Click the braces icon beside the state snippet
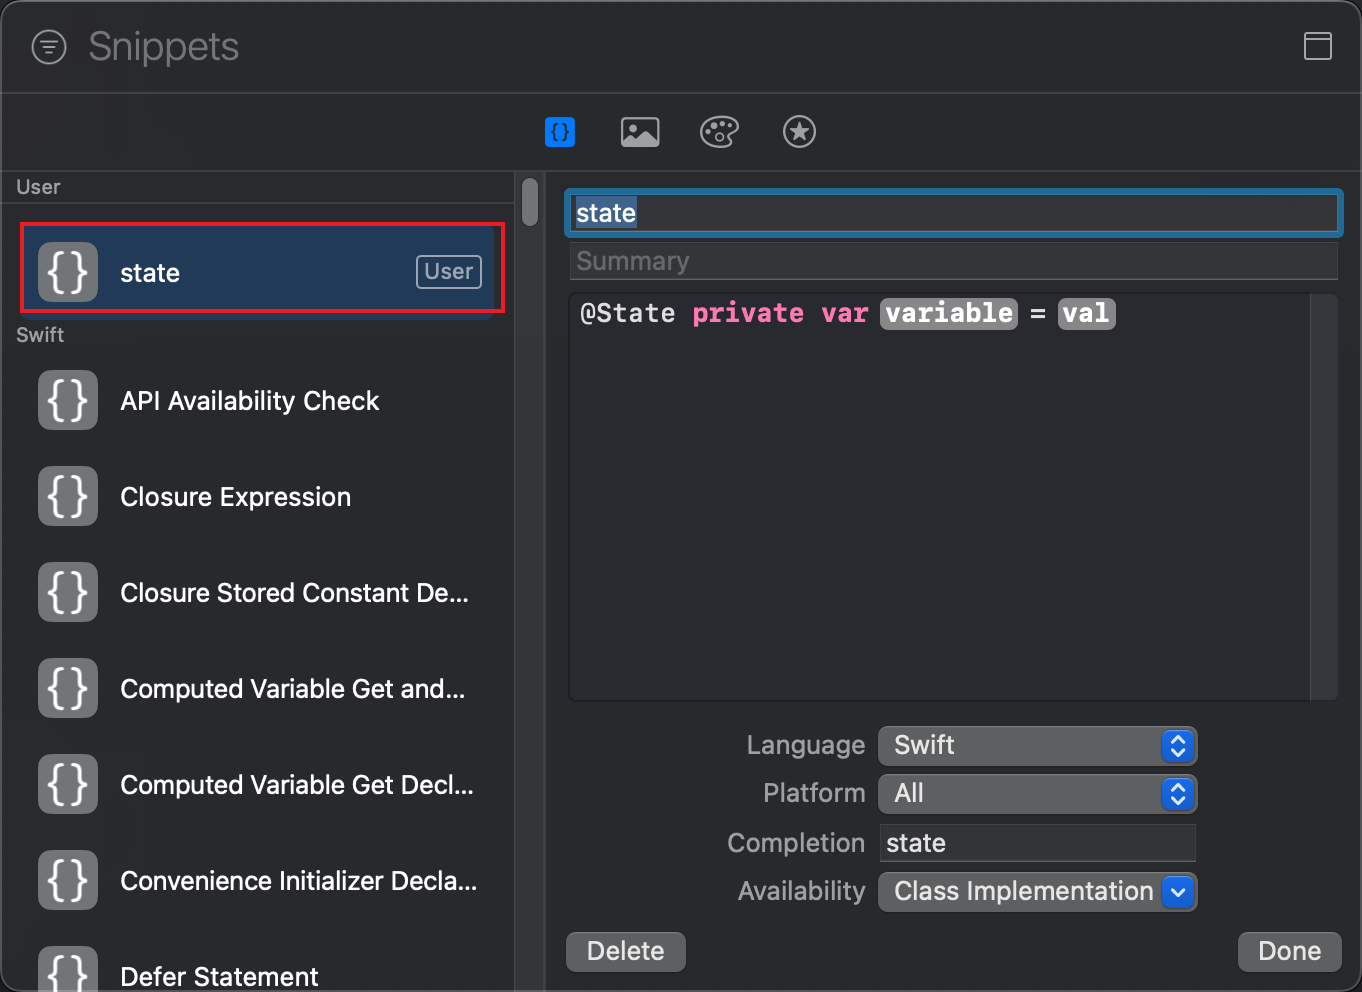The image size is (1362, 992). click(x=67, y=271)
